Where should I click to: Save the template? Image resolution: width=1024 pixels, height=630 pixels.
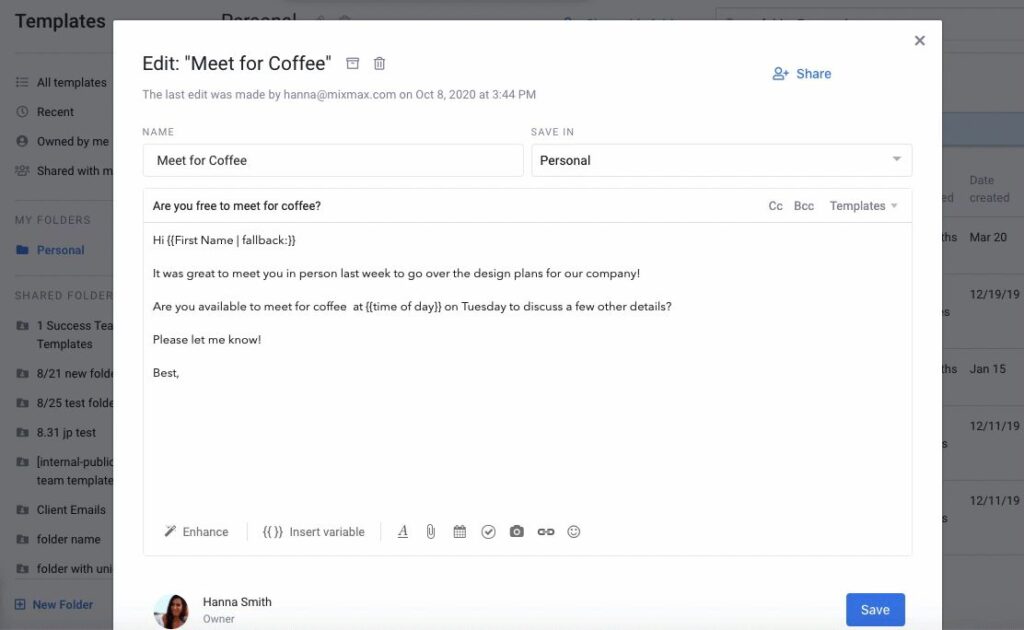click(x=875, y=610)
